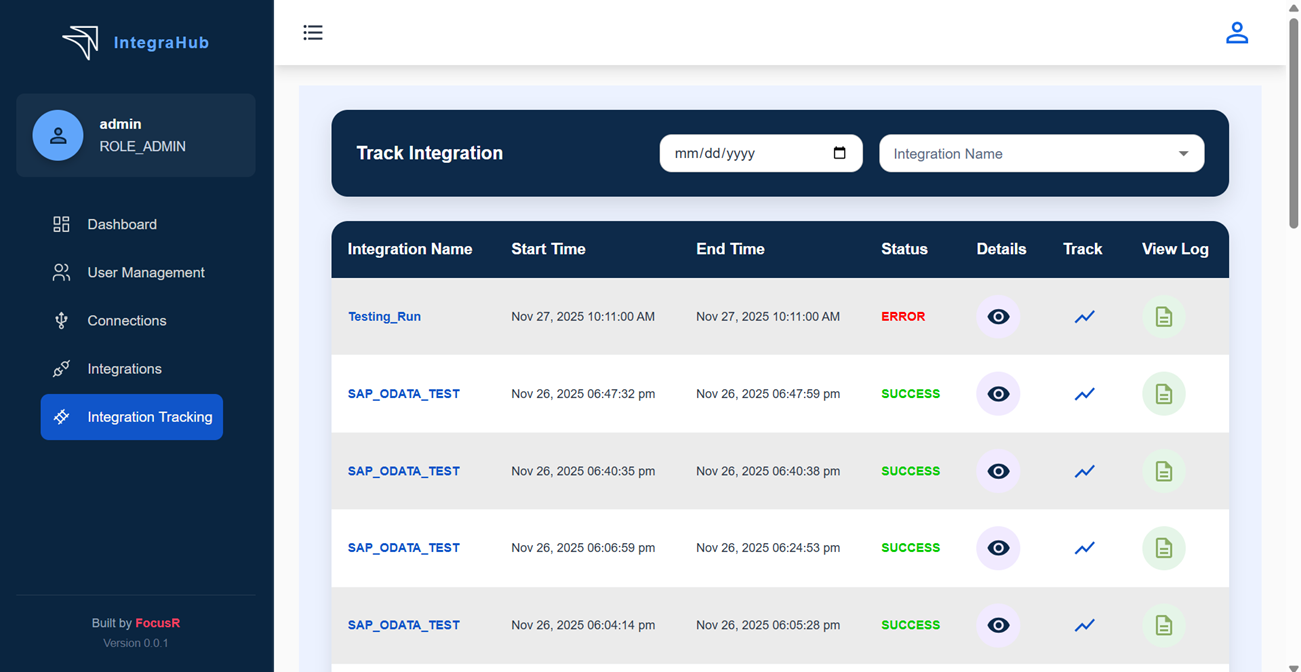Viewport: 1301px width, 672px height.
Task: Open the calendar picker in the date field
Action: click(839, 152)
